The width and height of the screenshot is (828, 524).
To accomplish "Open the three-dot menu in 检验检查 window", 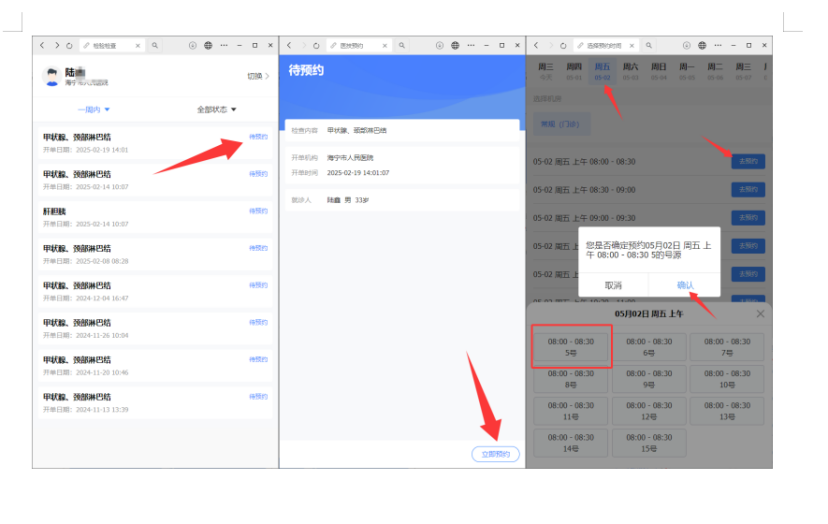I will point(224,45).
